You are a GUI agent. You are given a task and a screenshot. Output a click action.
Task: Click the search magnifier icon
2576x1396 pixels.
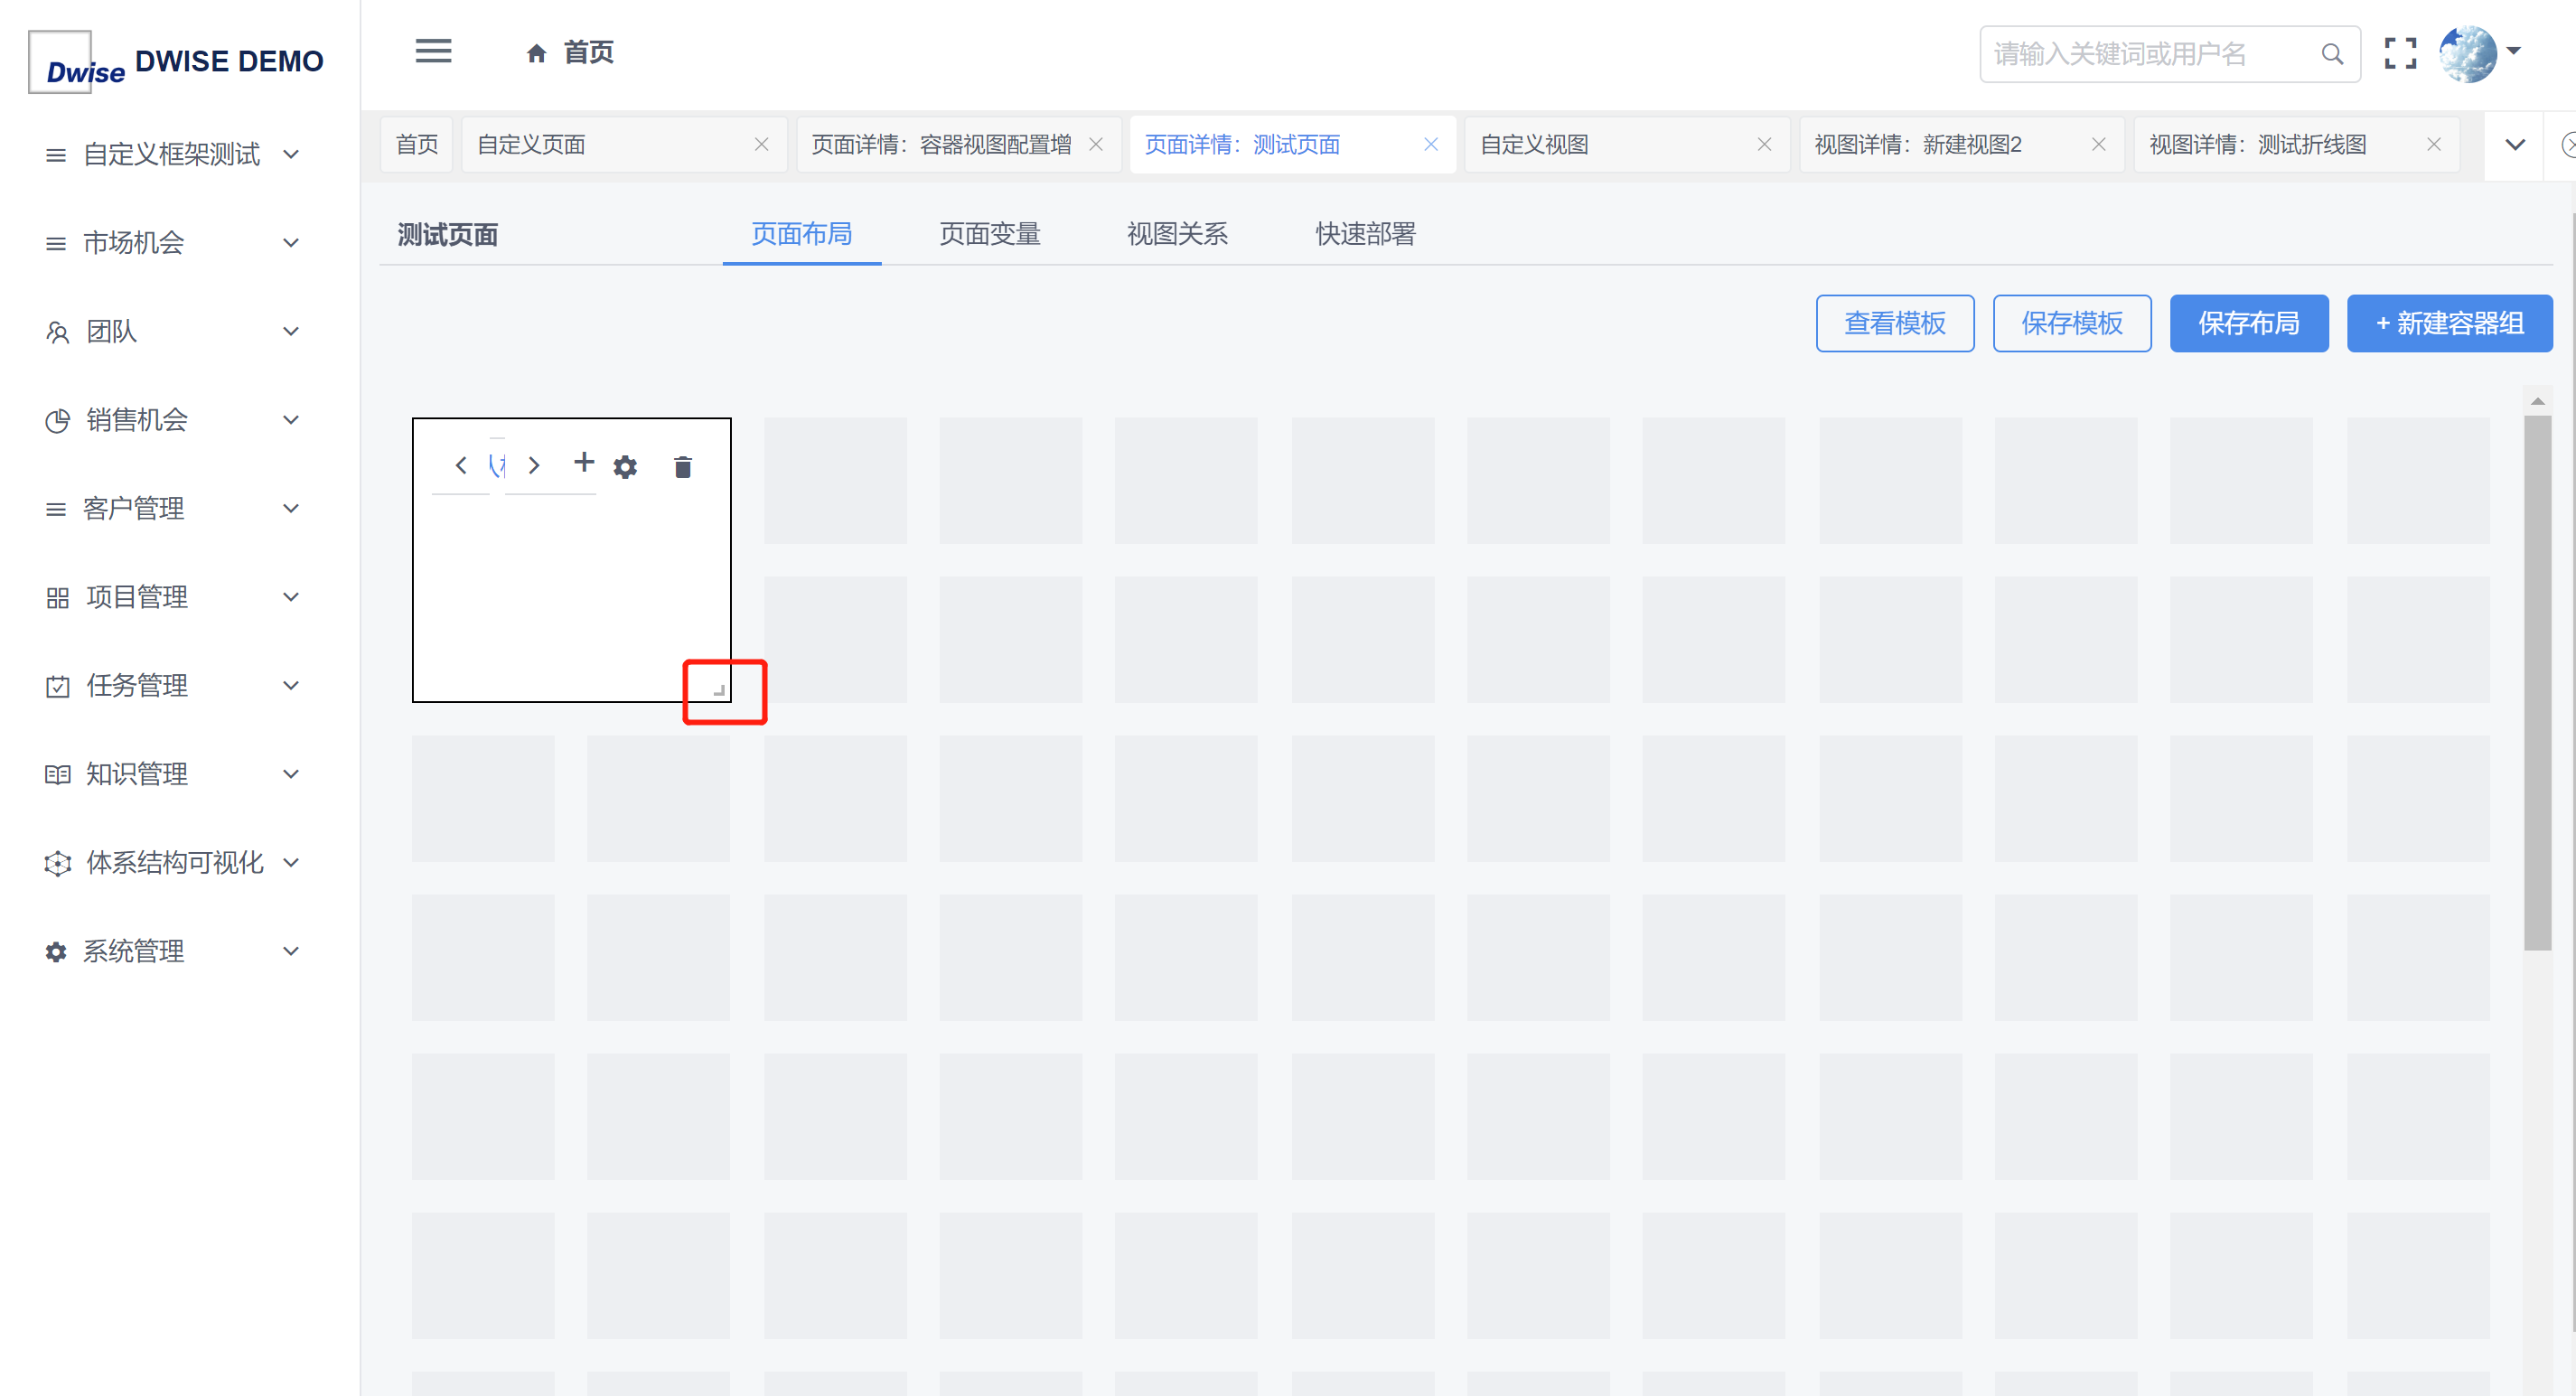[2332, 54]
